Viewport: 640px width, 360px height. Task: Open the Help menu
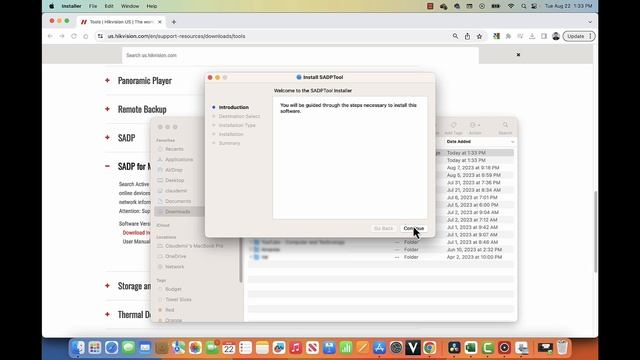(x=152, y=6)
